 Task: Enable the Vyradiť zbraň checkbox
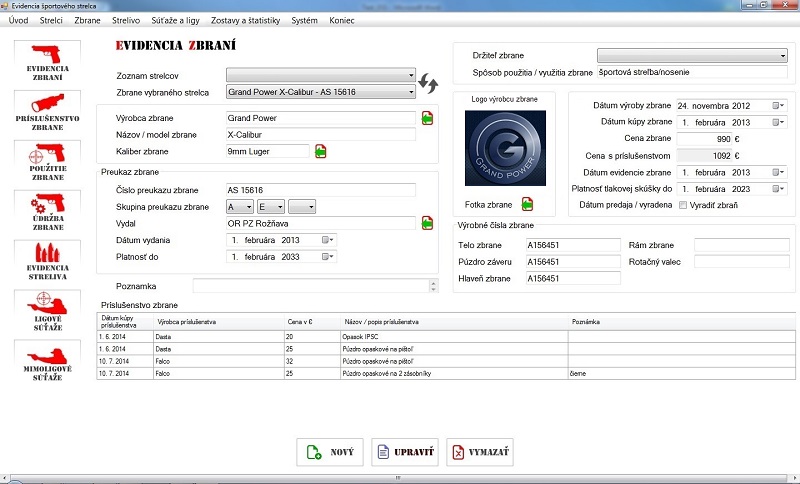683,205
